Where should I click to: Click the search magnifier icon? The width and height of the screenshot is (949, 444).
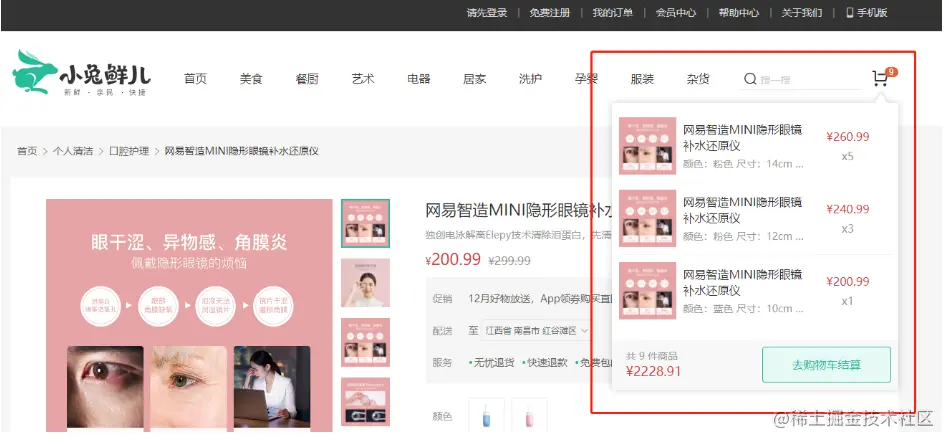[750, 79]
